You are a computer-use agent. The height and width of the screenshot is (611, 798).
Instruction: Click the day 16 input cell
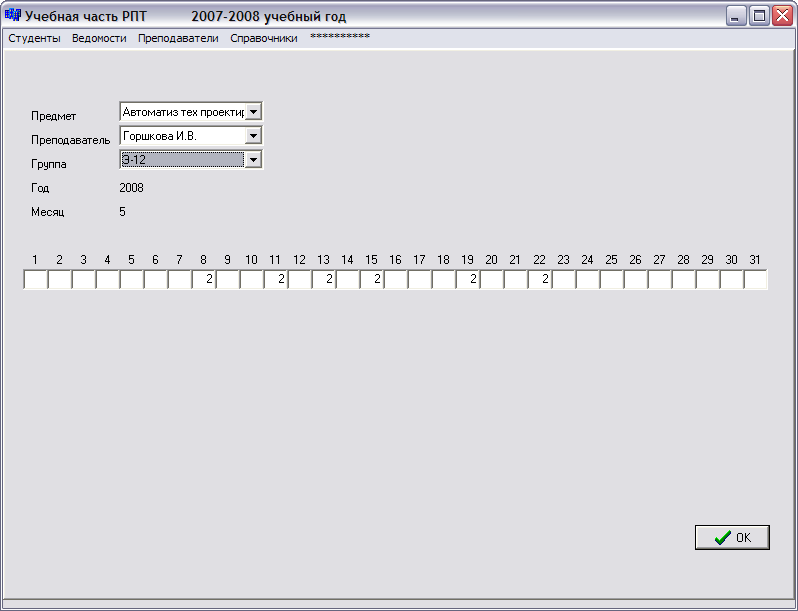tap(396, 279)
